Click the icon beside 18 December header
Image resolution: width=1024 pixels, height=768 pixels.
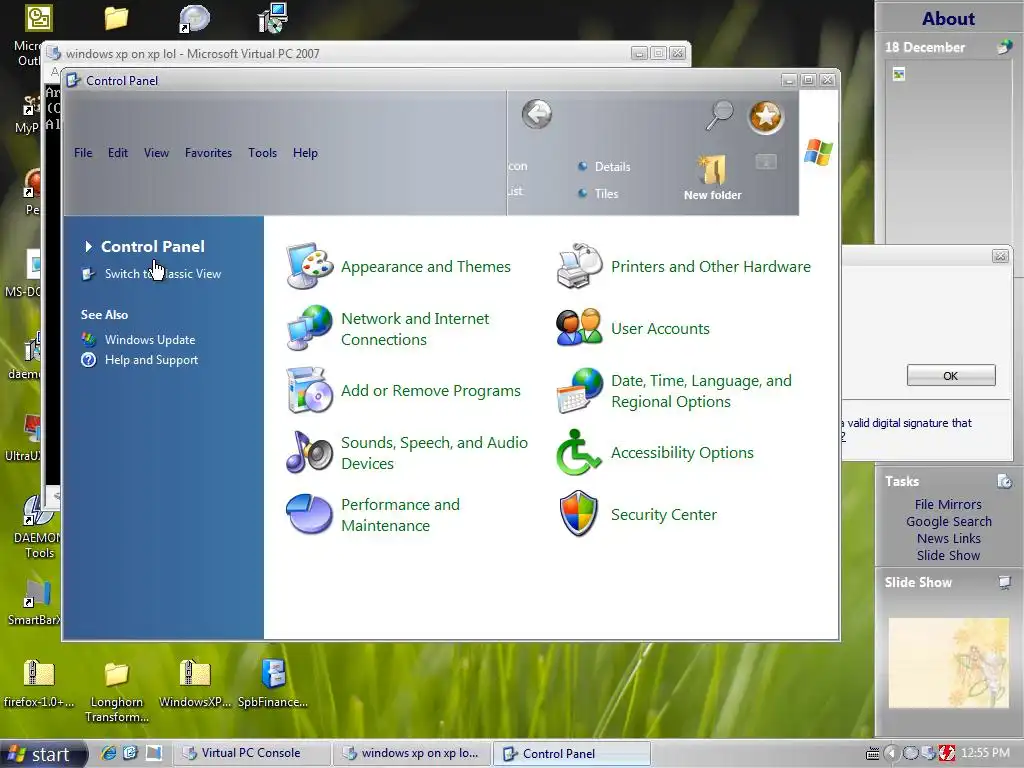1004,47
